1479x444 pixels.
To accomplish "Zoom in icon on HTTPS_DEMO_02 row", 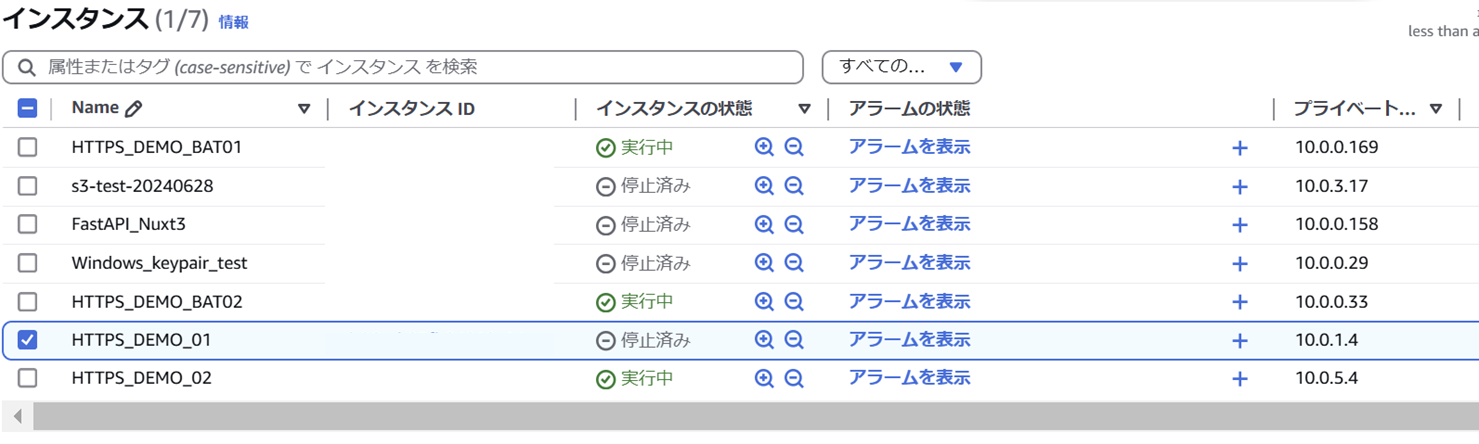I will pos(764,378).
